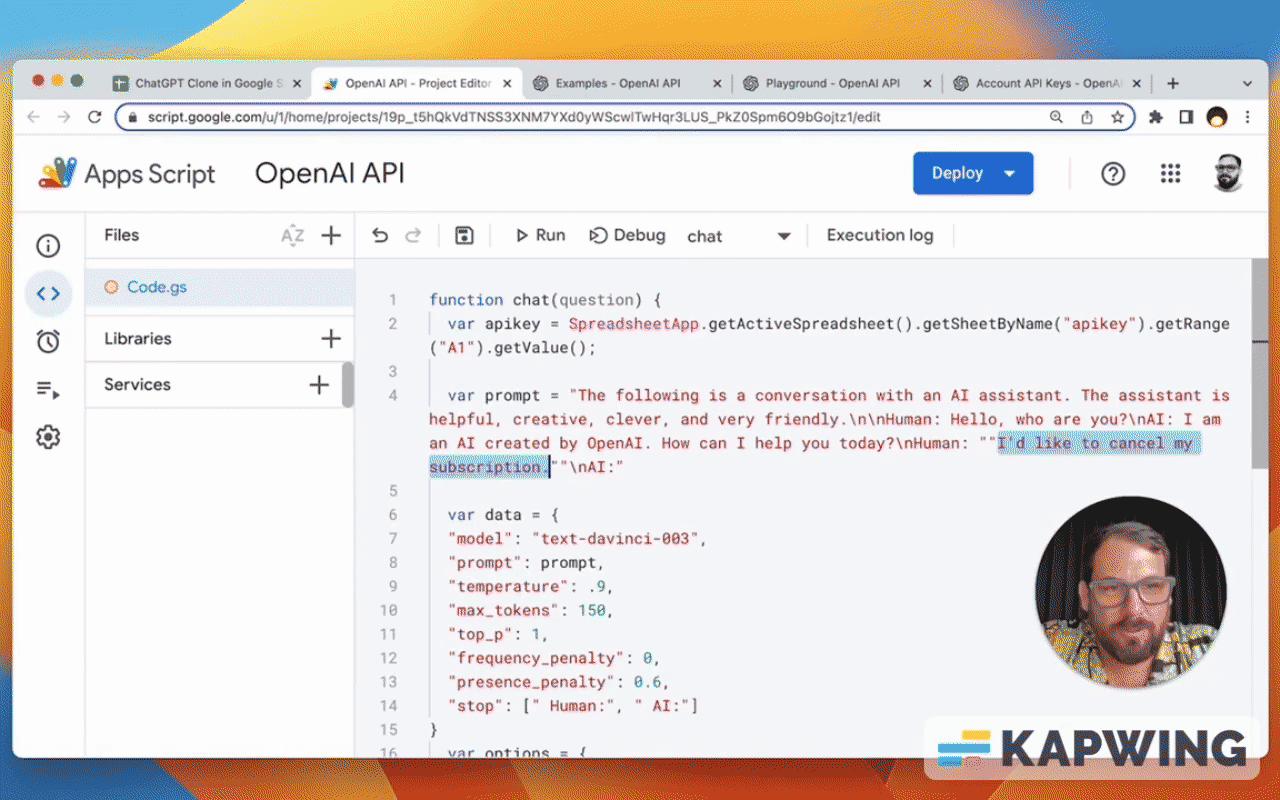Add a library with plus icon
This screenshot has width=1280, height=800.
coord(331,339)
